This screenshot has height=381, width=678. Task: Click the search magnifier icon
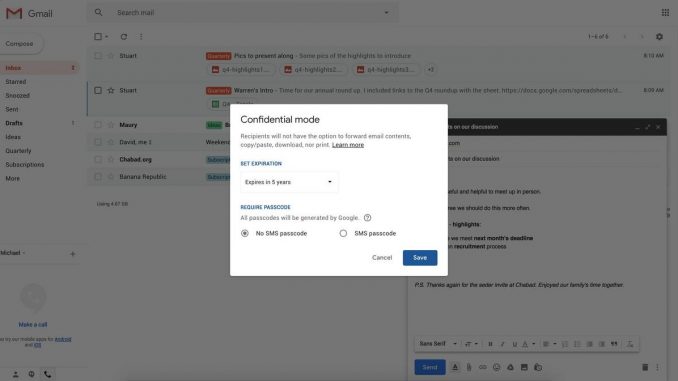click(99, 13)
